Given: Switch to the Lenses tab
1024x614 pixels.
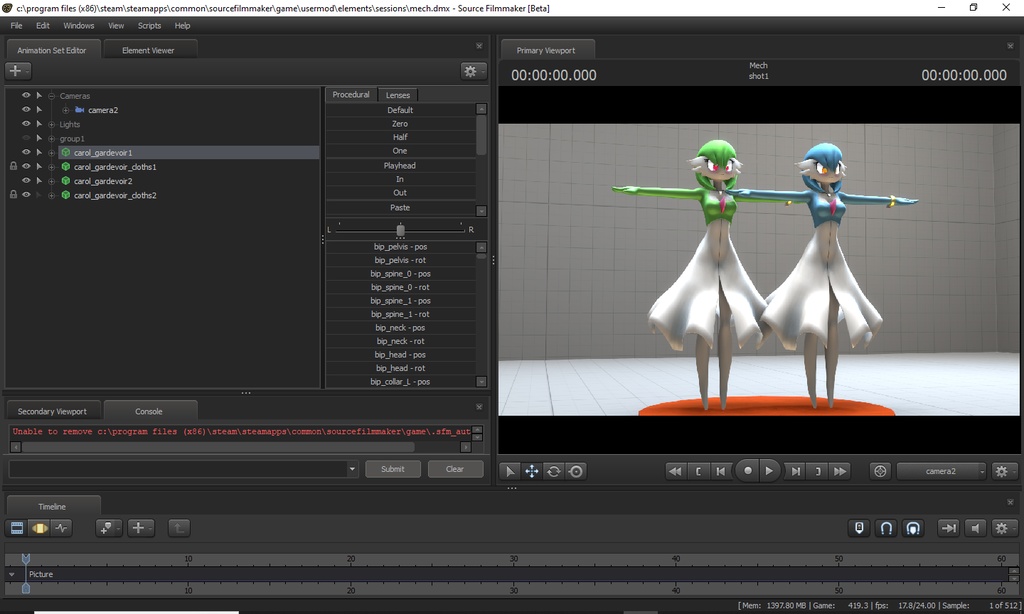Looking at the screenshot, I should pyautogui.click(x=398, y=94).
